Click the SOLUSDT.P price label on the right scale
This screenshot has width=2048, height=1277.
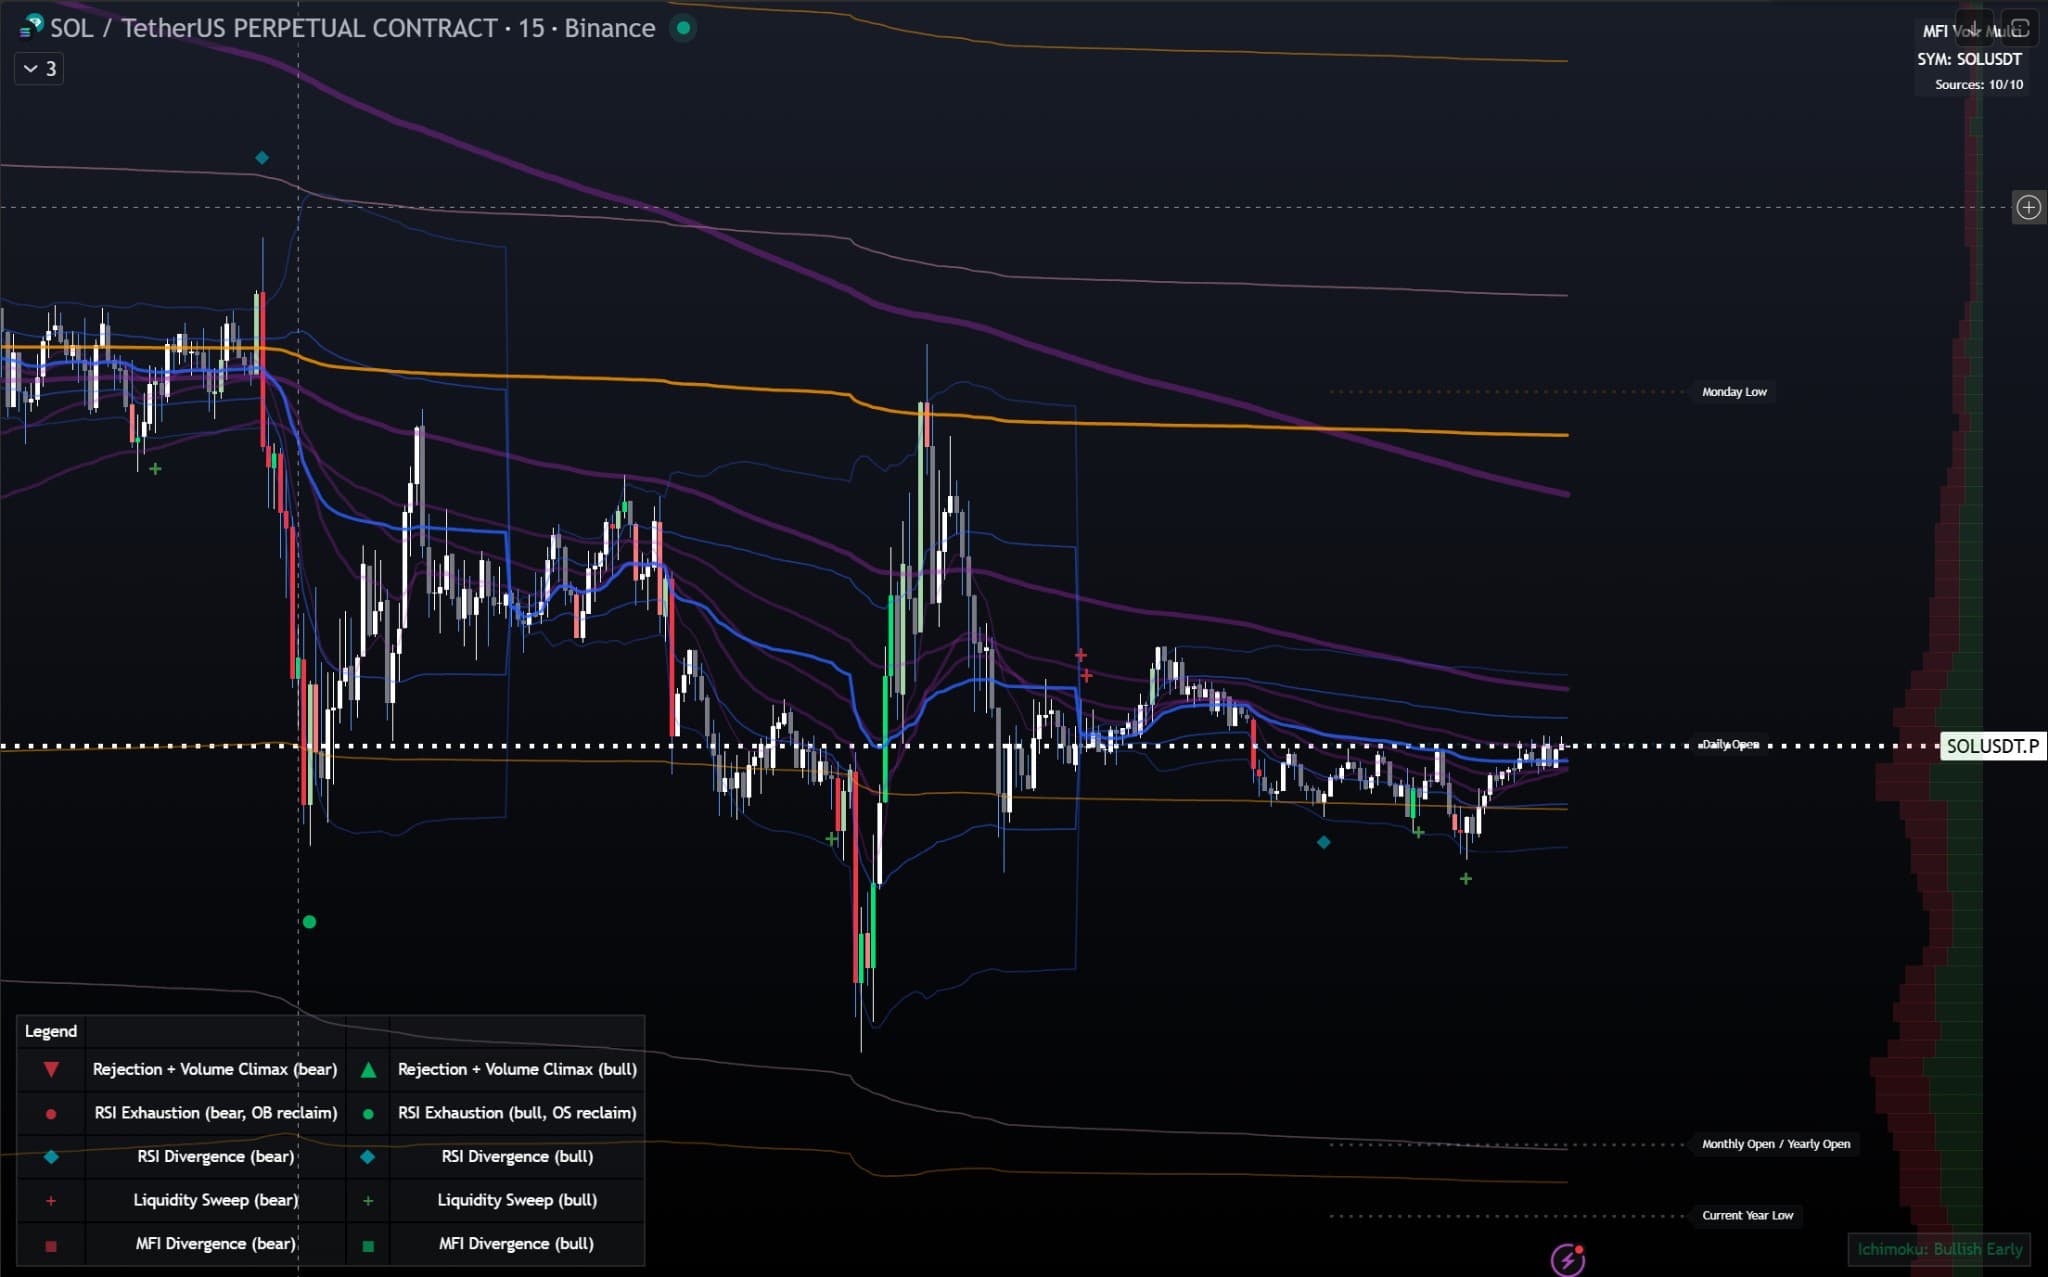tap(1992, 746)
